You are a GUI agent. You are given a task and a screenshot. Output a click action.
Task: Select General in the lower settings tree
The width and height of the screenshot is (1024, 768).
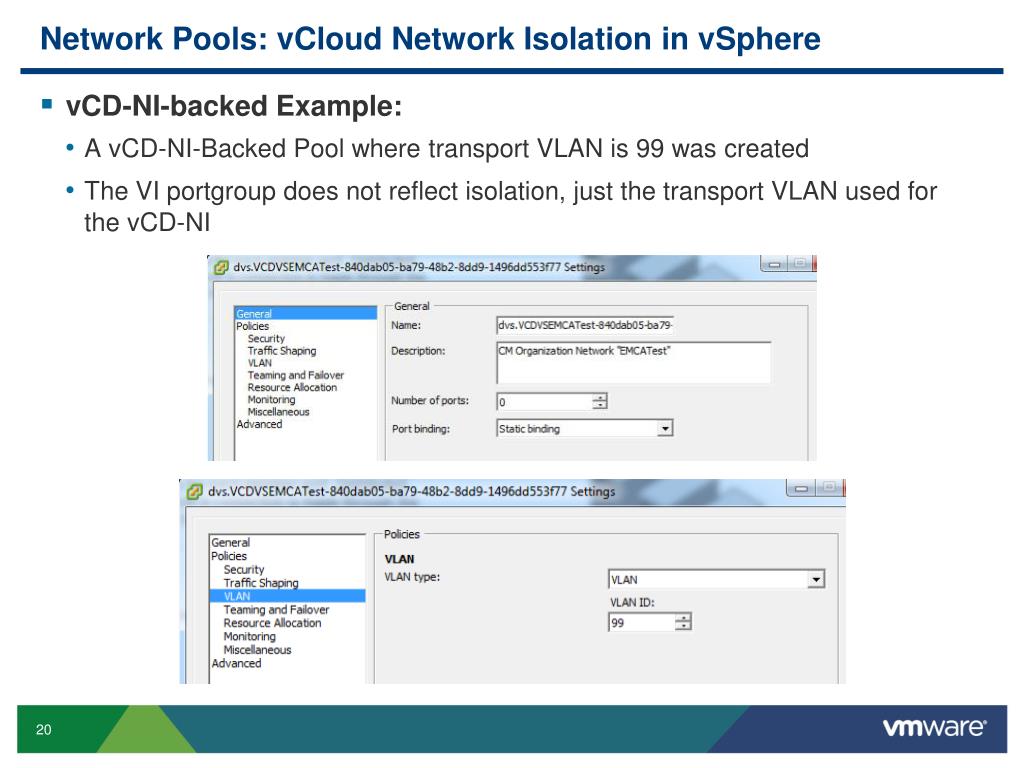click(231, 542)
